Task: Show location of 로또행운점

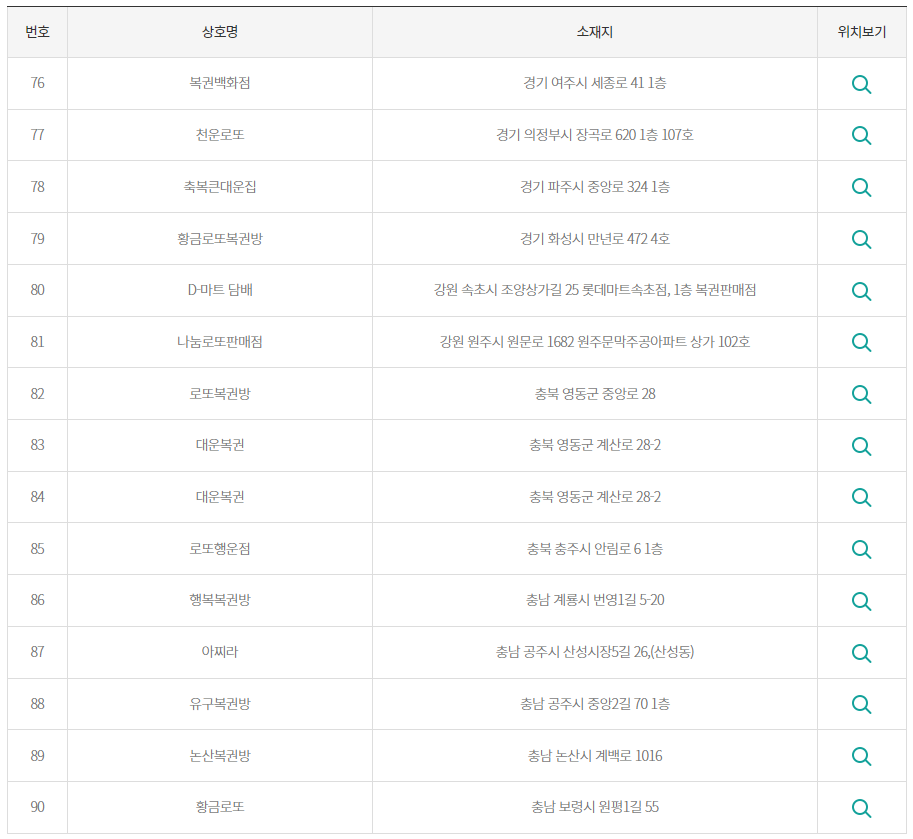Action: point(861,549)
